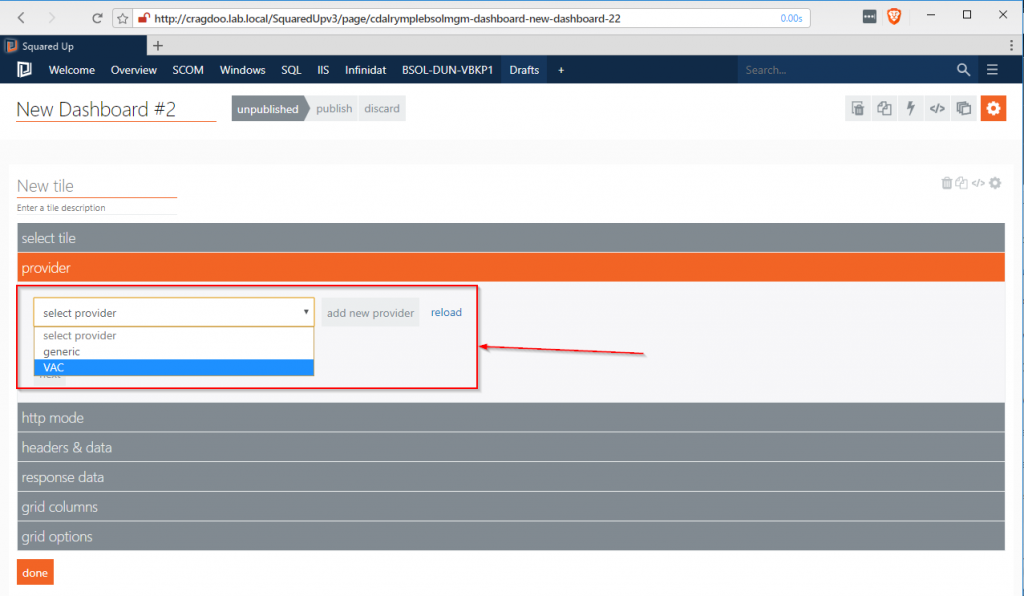Click the stacked pages icon in dashboard toolbar
The width and height of the screenshot is (1024, 596).
(x=964, y=109)
